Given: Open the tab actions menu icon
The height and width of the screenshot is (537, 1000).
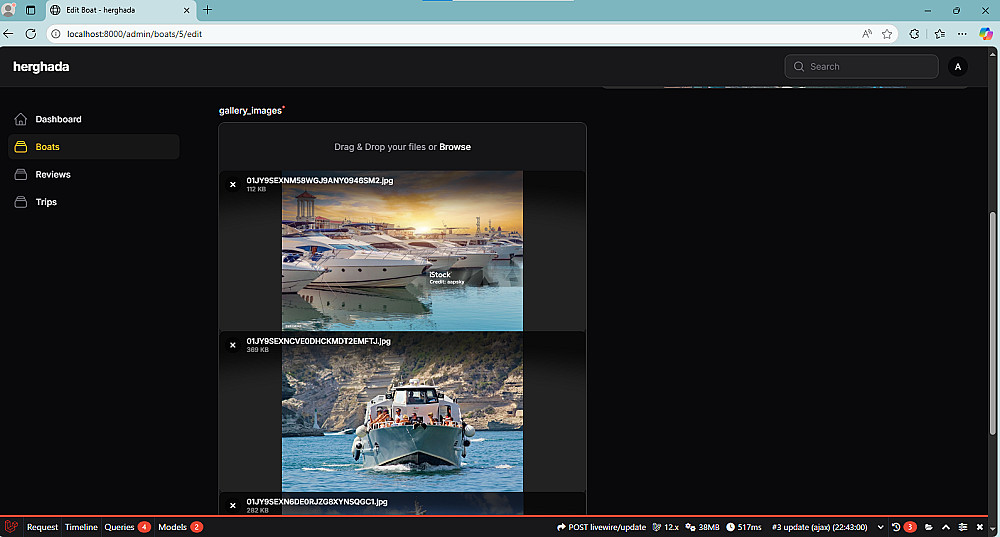Looking at the screenshot, I should click(31, 10).
